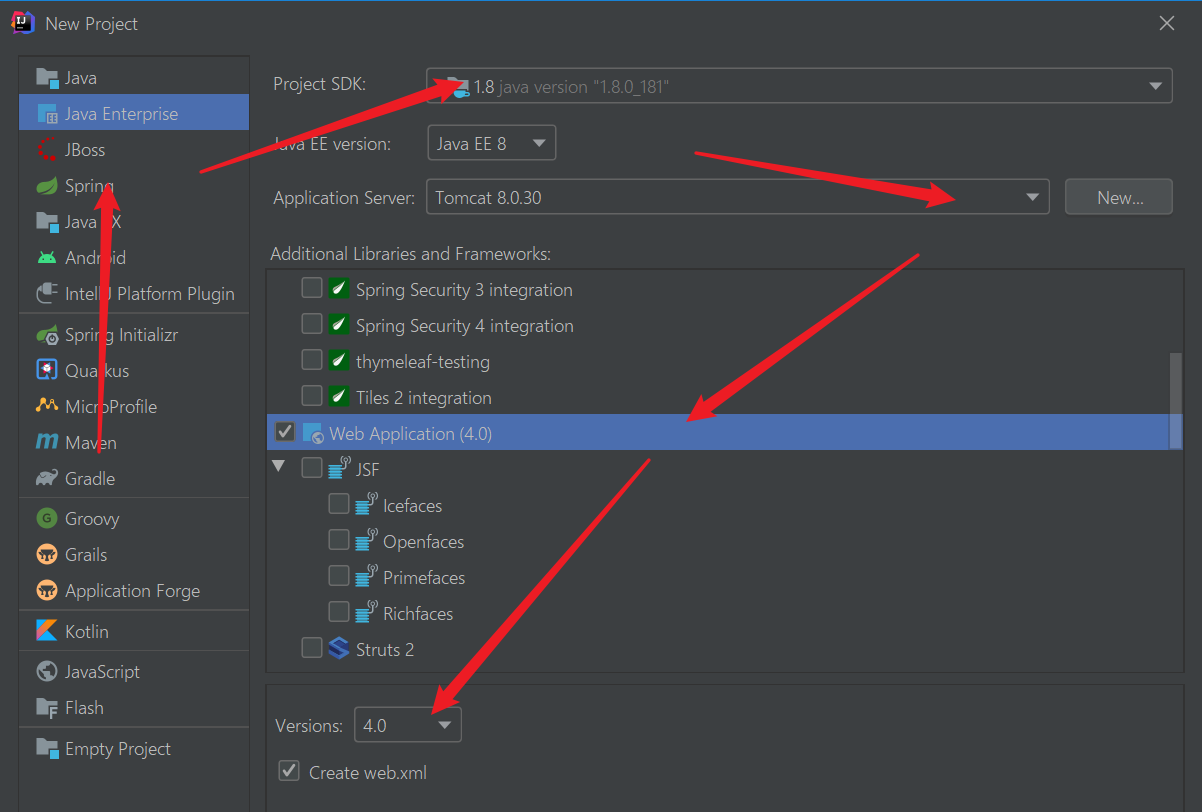Check the JSF checkbox
This screenshot has height=812, width=1202.
point(312,468)
